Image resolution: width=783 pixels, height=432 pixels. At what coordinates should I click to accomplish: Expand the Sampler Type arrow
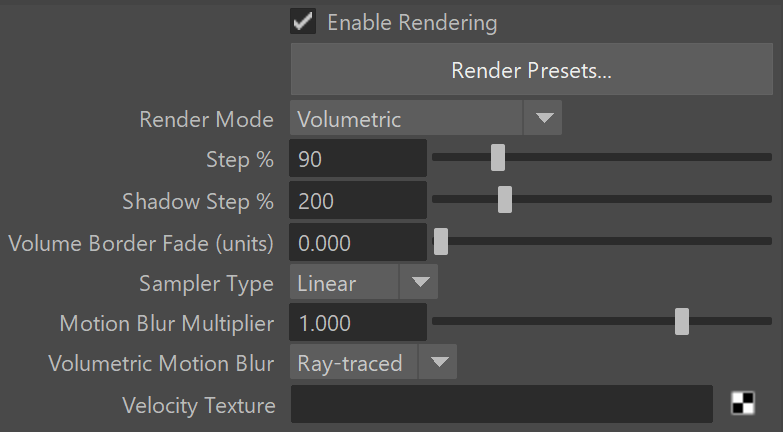click(419, 282)
